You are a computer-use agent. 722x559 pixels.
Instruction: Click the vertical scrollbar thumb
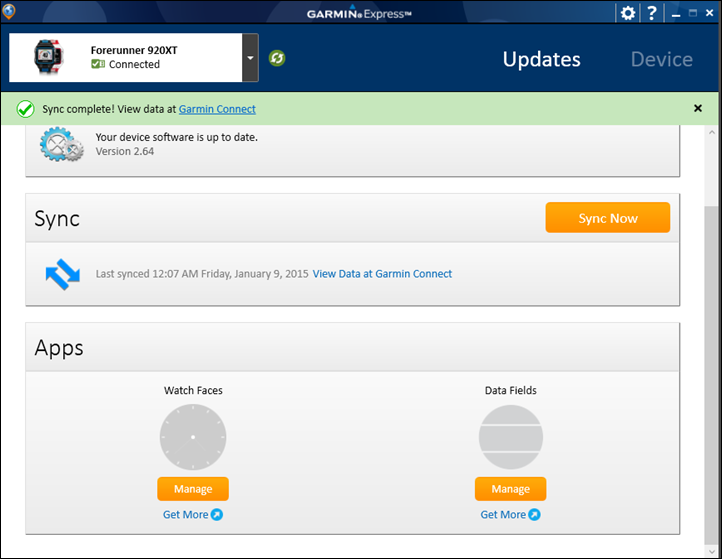coord(712,375)
